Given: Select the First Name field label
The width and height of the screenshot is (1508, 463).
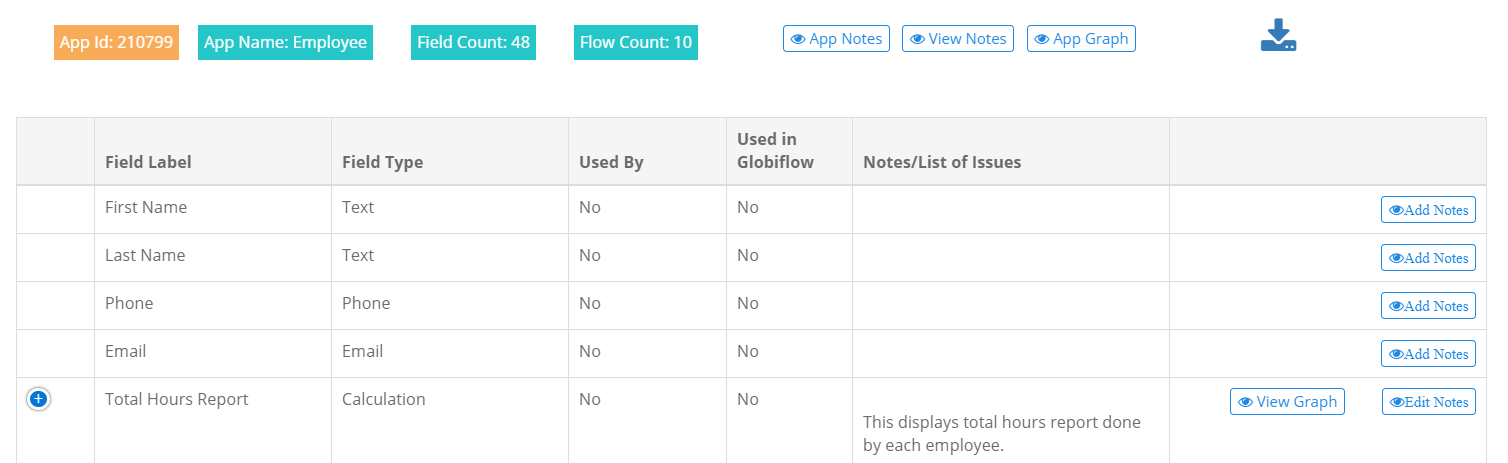Looking at the screenshot, I should (146, 207).
